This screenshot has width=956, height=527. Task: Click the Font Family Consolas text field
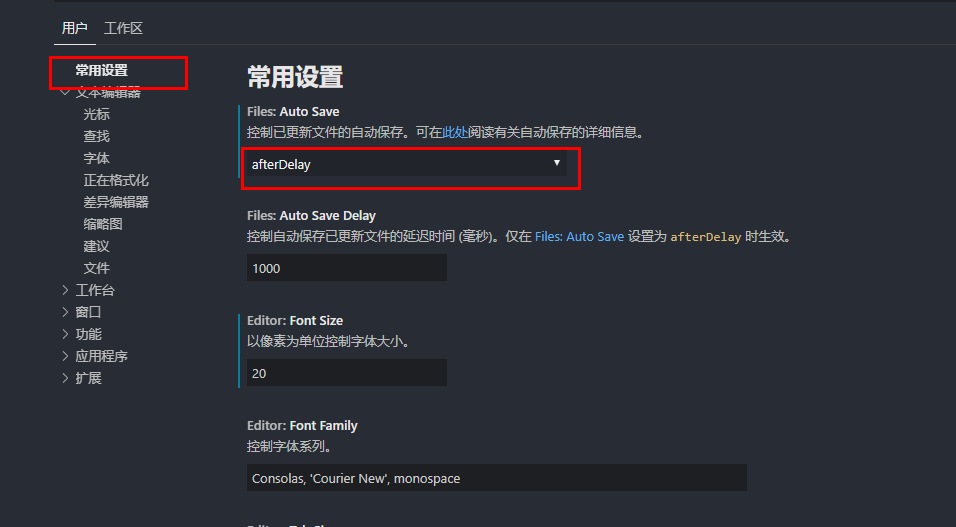(497, 478)
